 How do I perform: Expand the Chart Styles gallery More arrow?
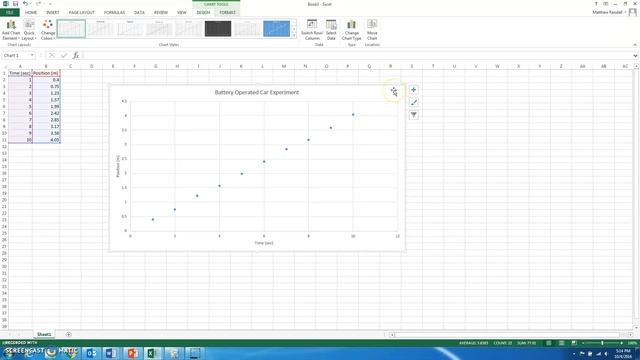pos(293,36)
